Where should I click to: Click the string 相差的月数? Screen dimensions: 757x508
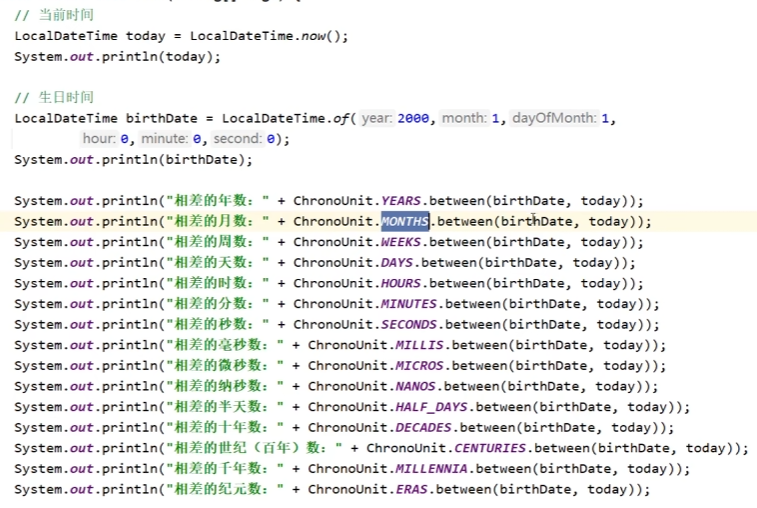pos(217,221)
